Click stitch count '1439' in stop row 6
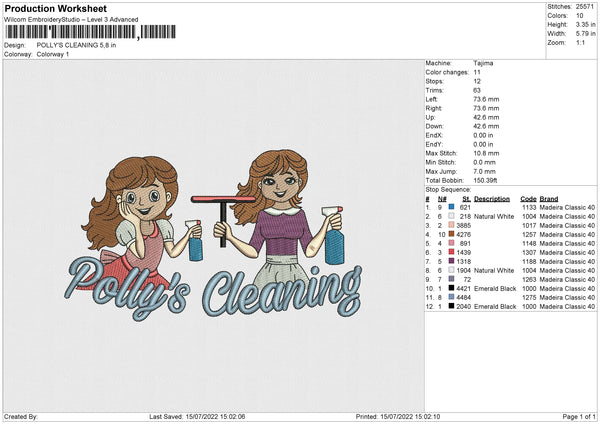Image resolution: width=600 pixels, height=424 pixels. click(x=464, y=253)
